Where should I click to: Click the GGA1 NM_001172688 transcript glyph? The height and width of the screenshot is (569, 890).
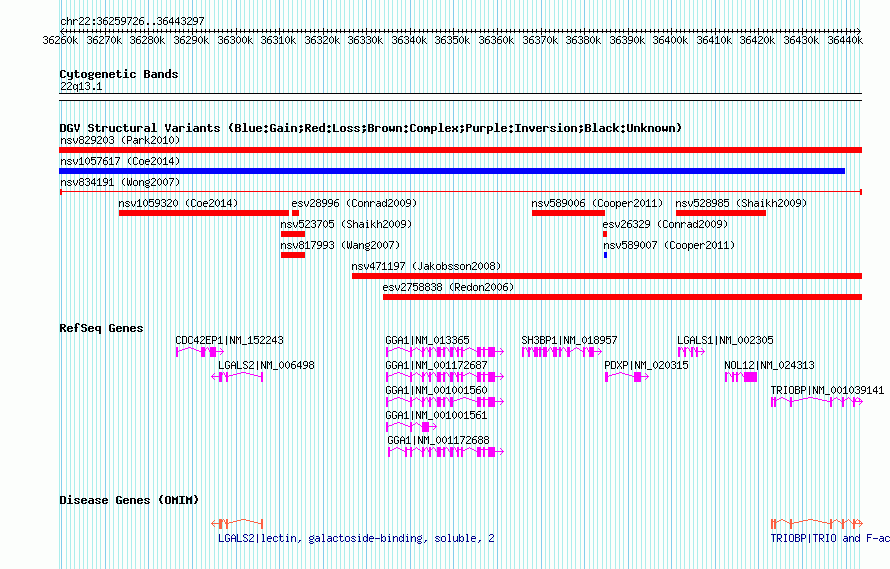point(446,452)
